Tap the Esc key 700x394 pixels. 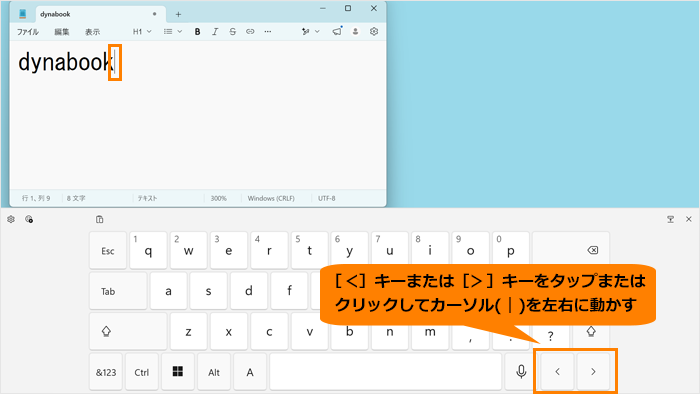tap(108, 251)
